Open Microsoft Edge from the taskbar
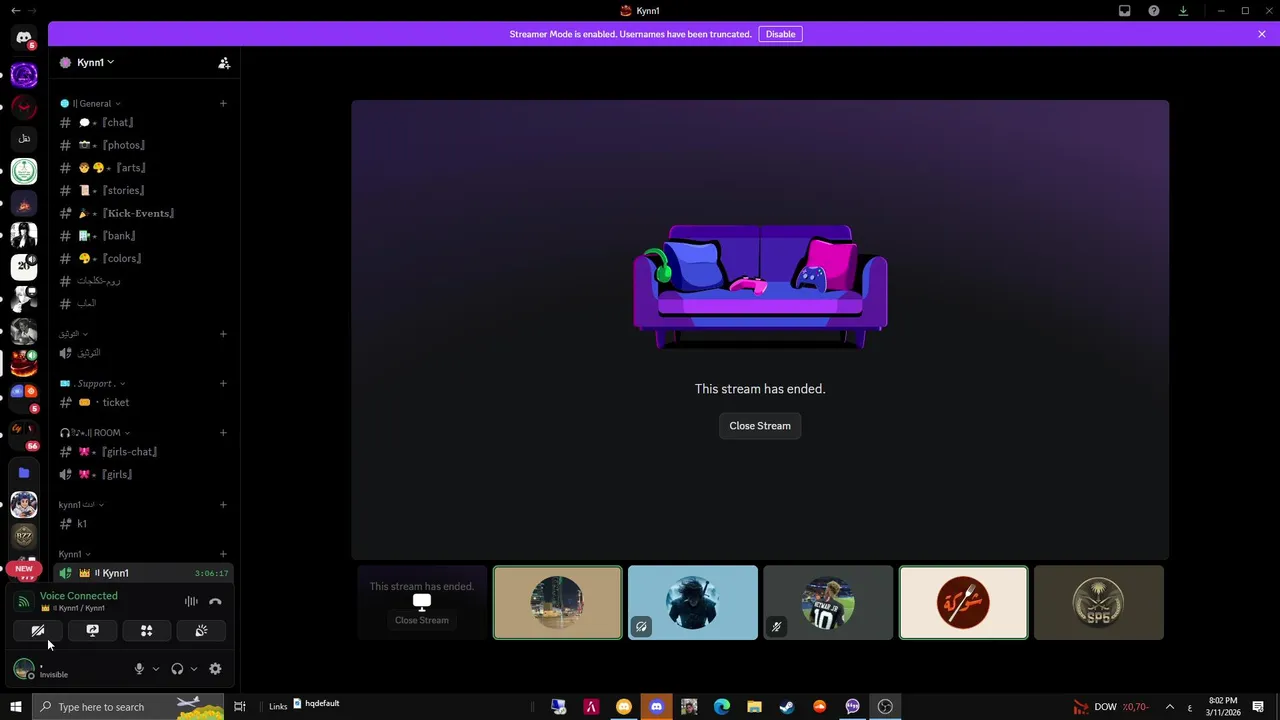 722,707
